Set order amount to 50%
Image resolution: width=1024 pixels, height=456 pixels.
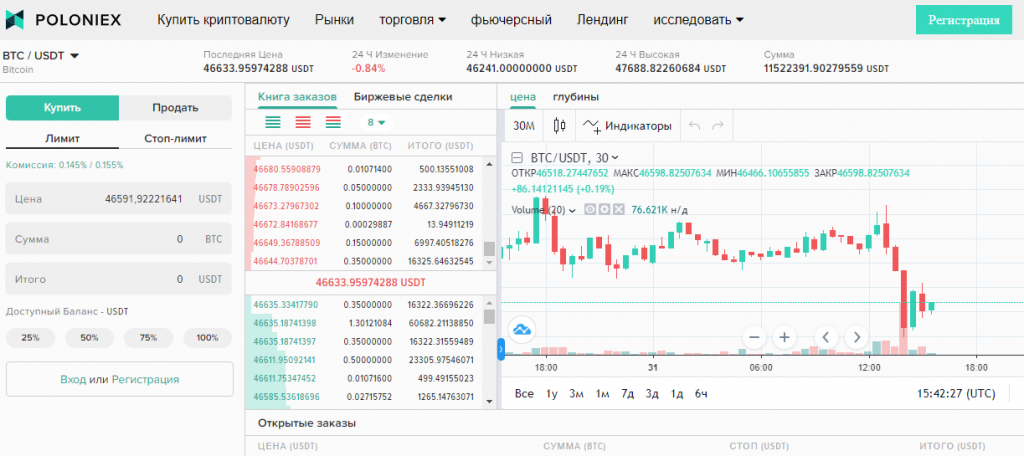pos(89,338)
